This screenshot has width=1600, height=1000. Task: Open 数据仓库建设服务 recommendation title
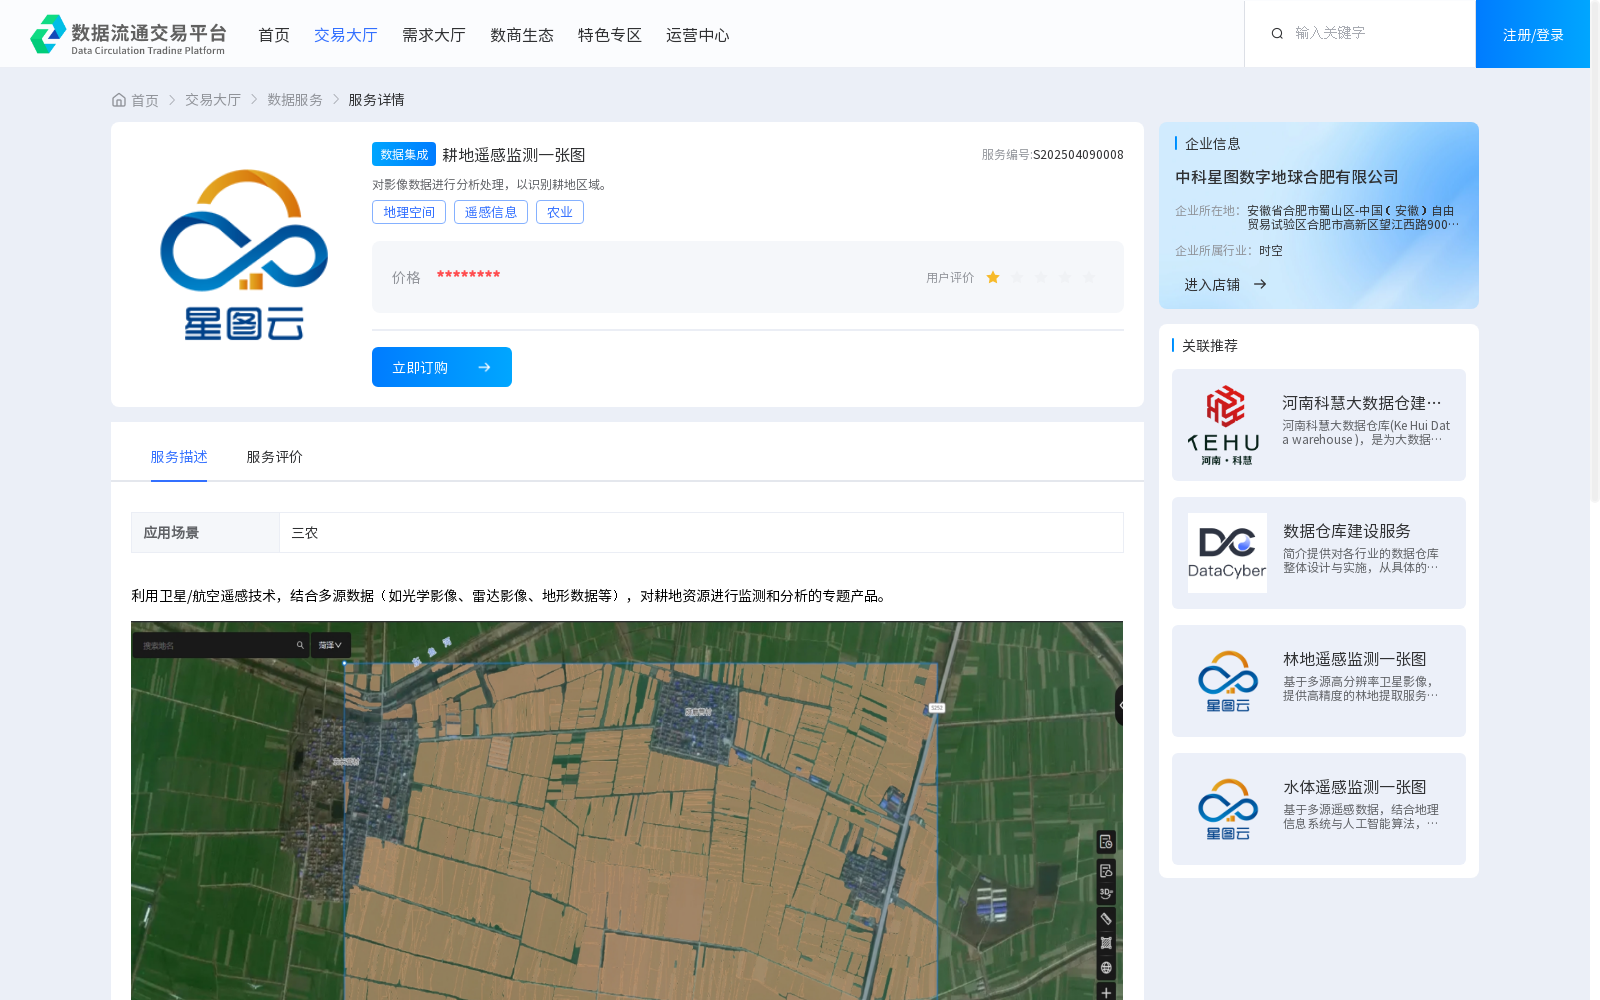(x=1347, y=531)
